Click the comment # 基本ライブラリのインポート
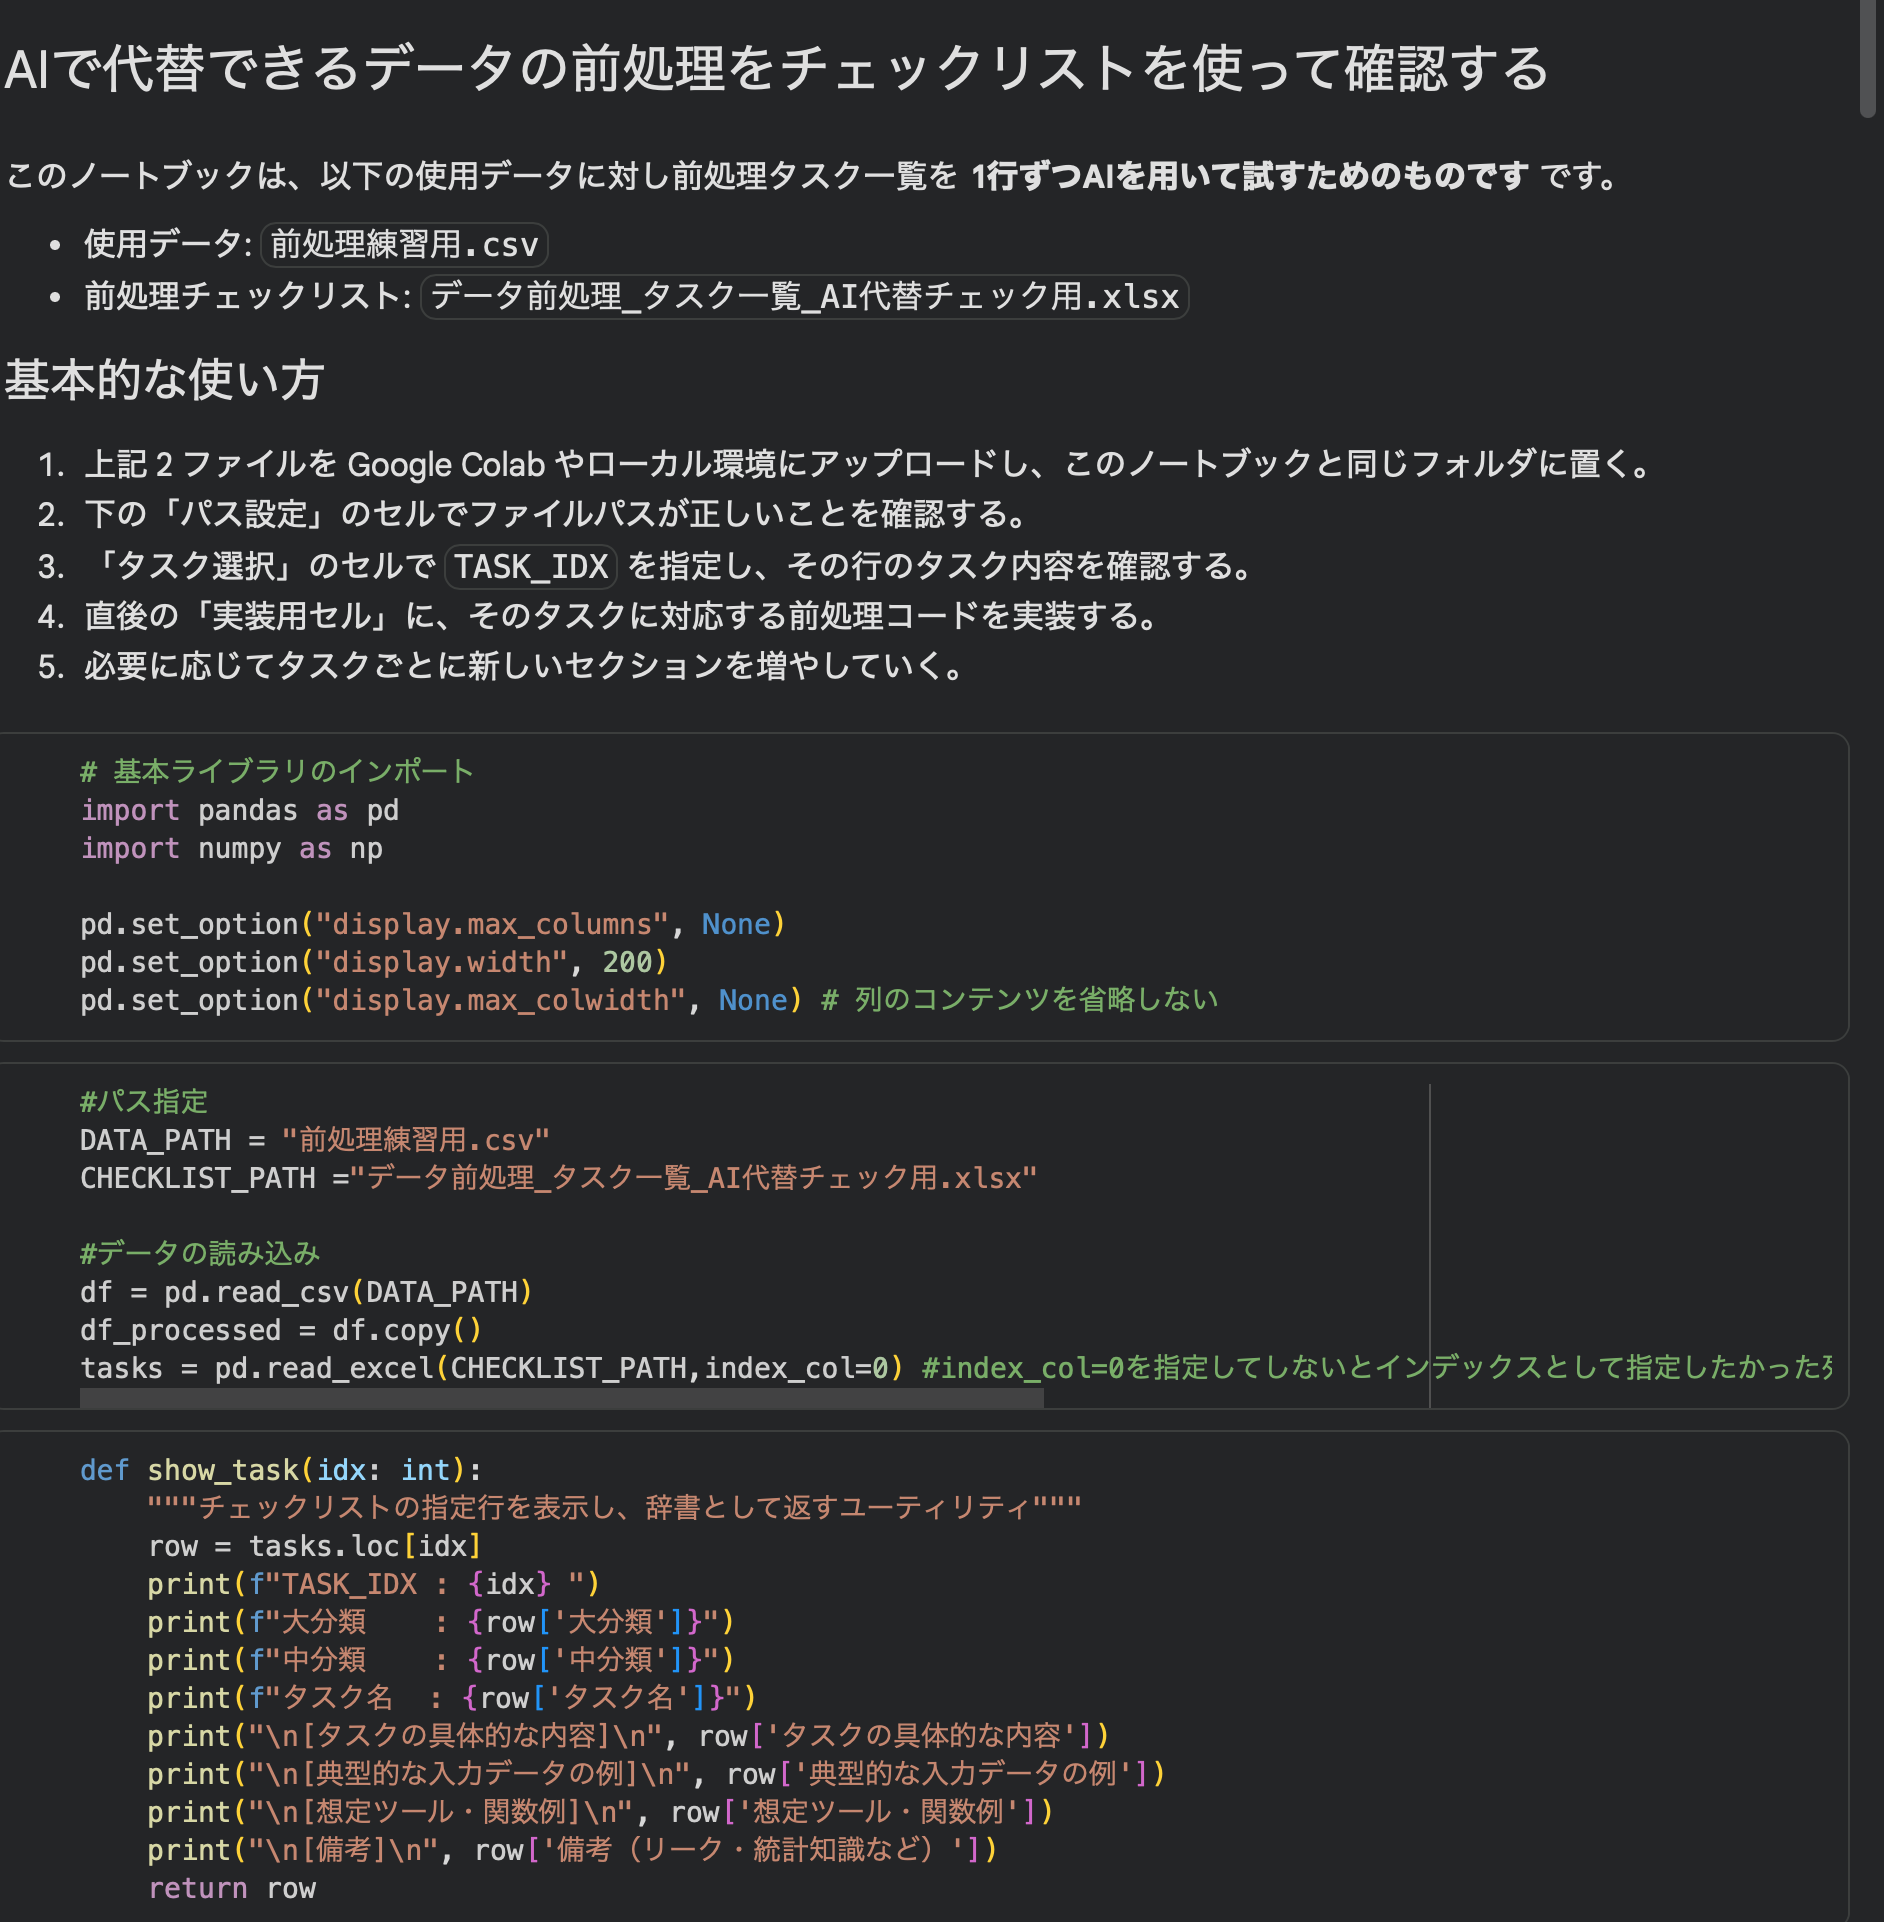The height and width of the screenshot is (1922, 1884). click(x=277, y=771)
